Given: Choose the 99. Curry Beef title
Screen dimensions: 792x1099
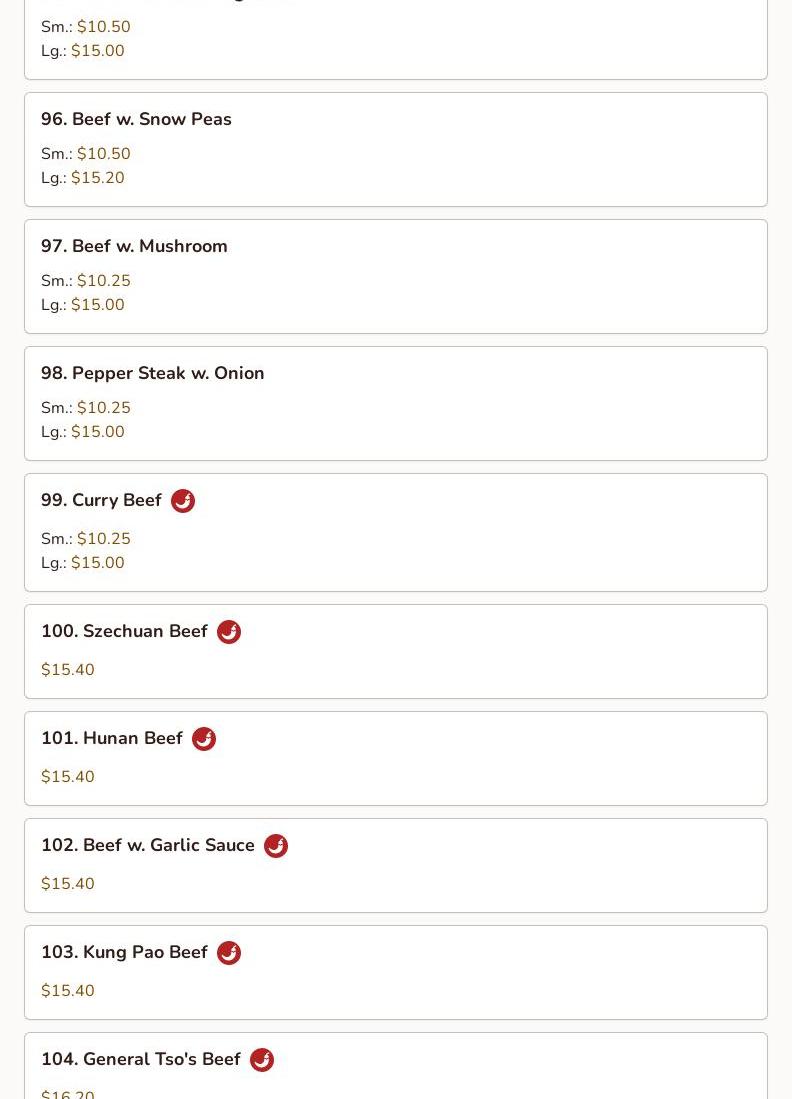Looking at the screenshot, I should point(102,500).
